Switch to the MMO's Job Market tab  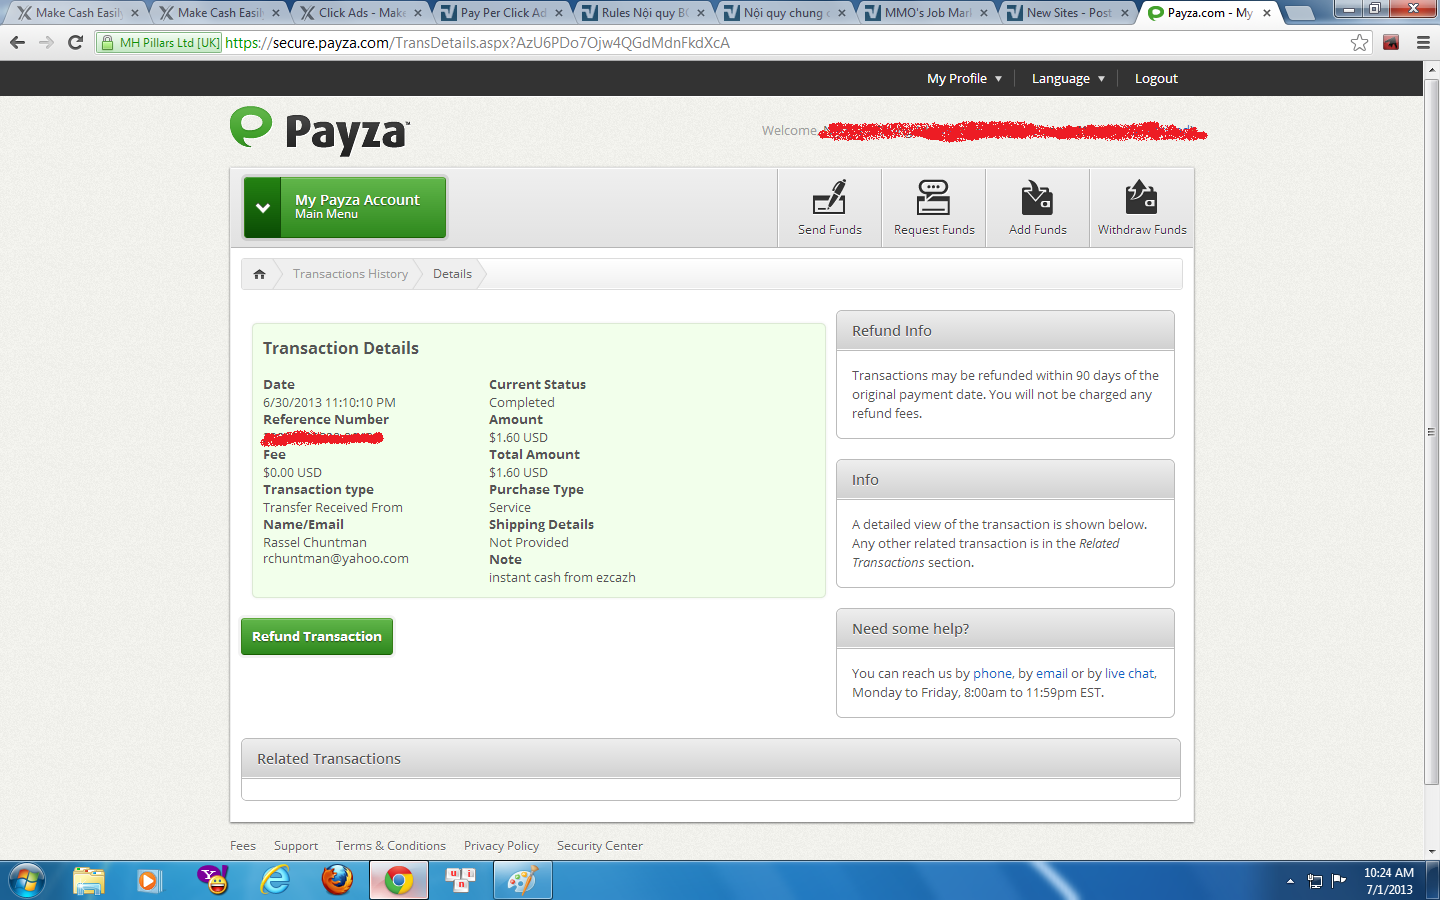tap(928, 13)
